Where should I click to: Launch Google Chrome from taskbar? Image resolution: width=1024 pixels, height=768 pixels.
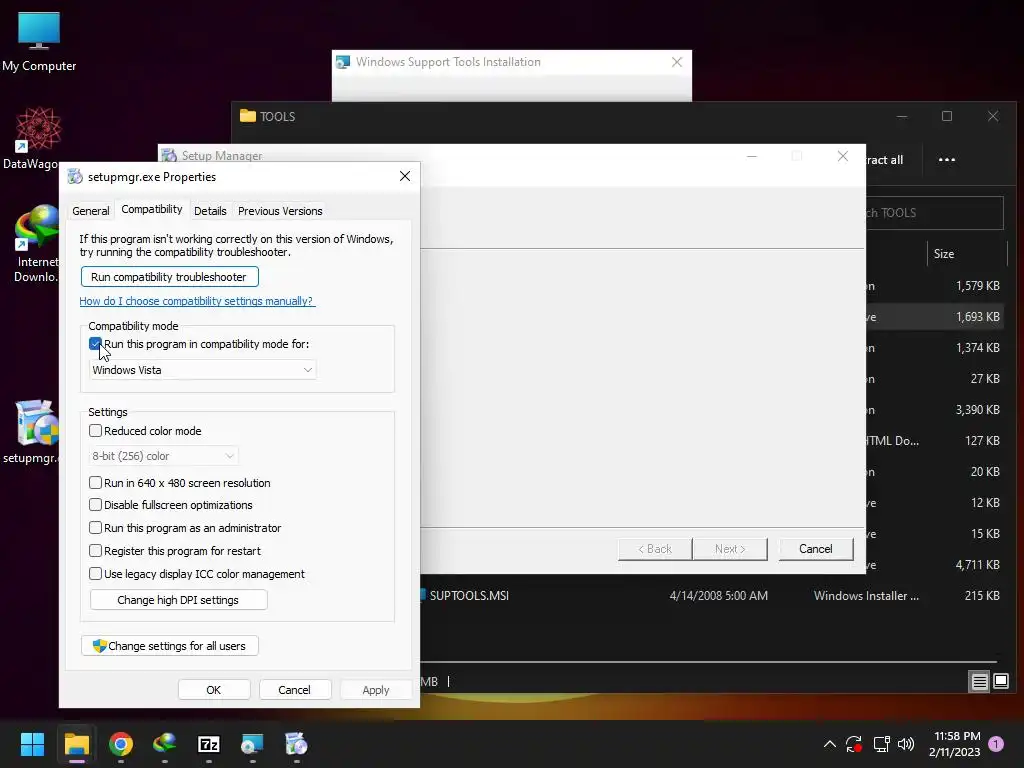[121, 744]
